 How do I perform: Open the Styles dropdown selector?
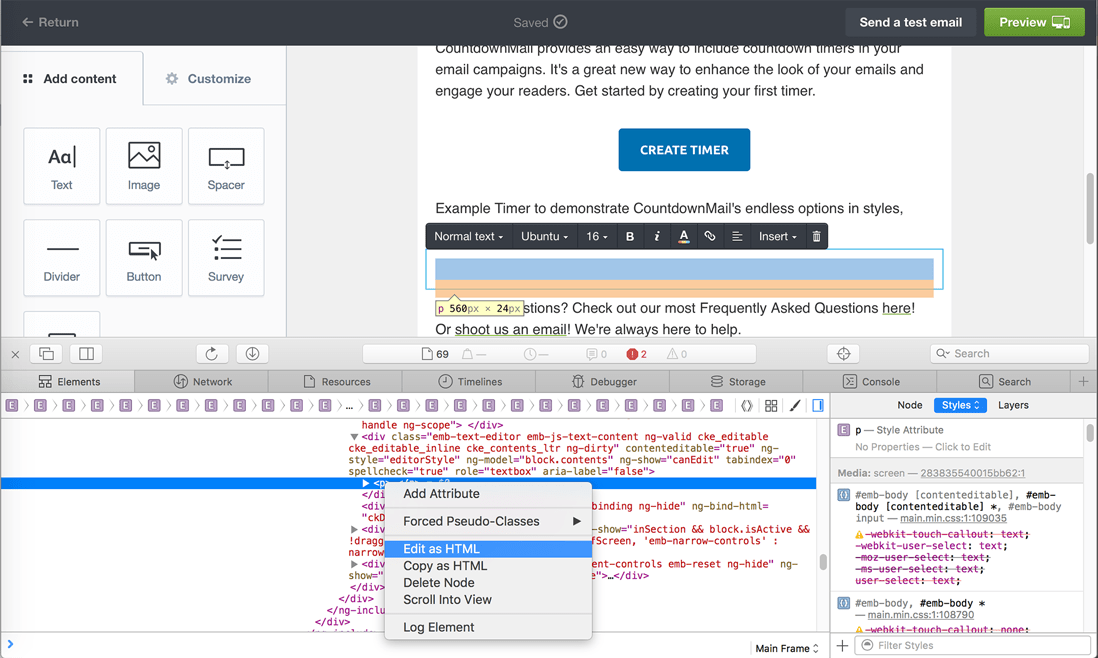click(x=960, y=405)
